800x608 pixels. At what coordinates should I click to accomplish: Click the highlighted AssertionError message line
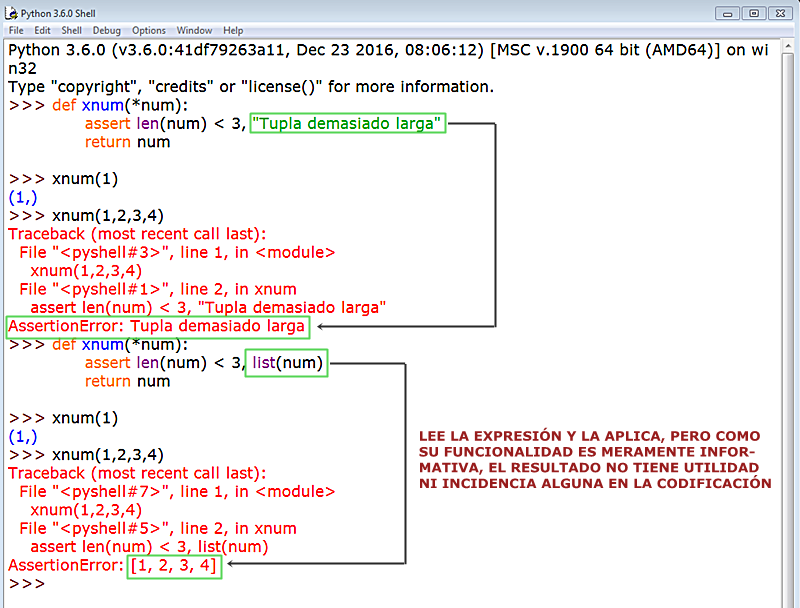point(157,326)
